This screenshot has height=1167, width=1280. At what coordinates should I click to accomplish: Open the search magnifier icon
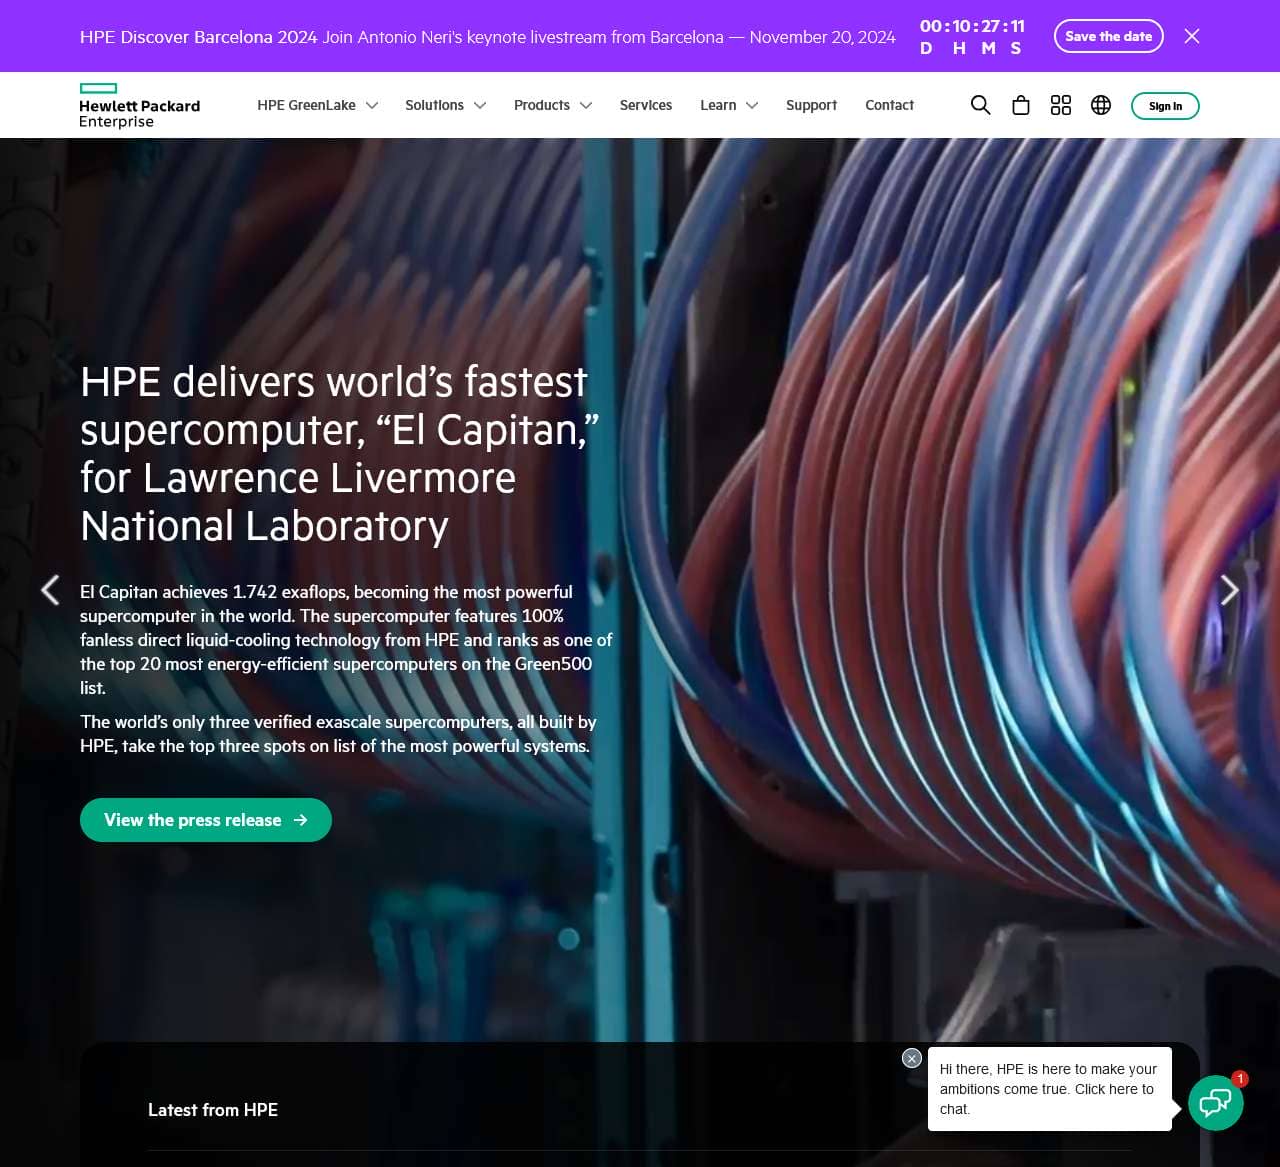(980, 105)
